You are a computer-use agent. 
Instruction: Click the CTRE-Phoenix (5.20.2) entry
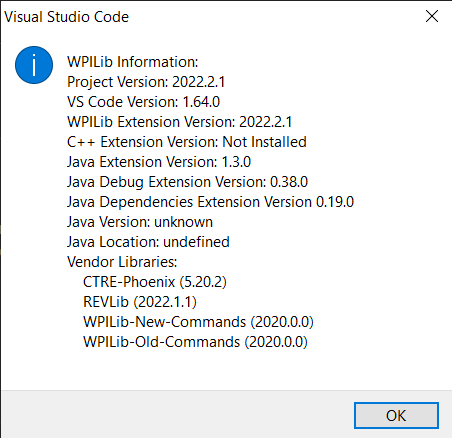coord(155,282)
